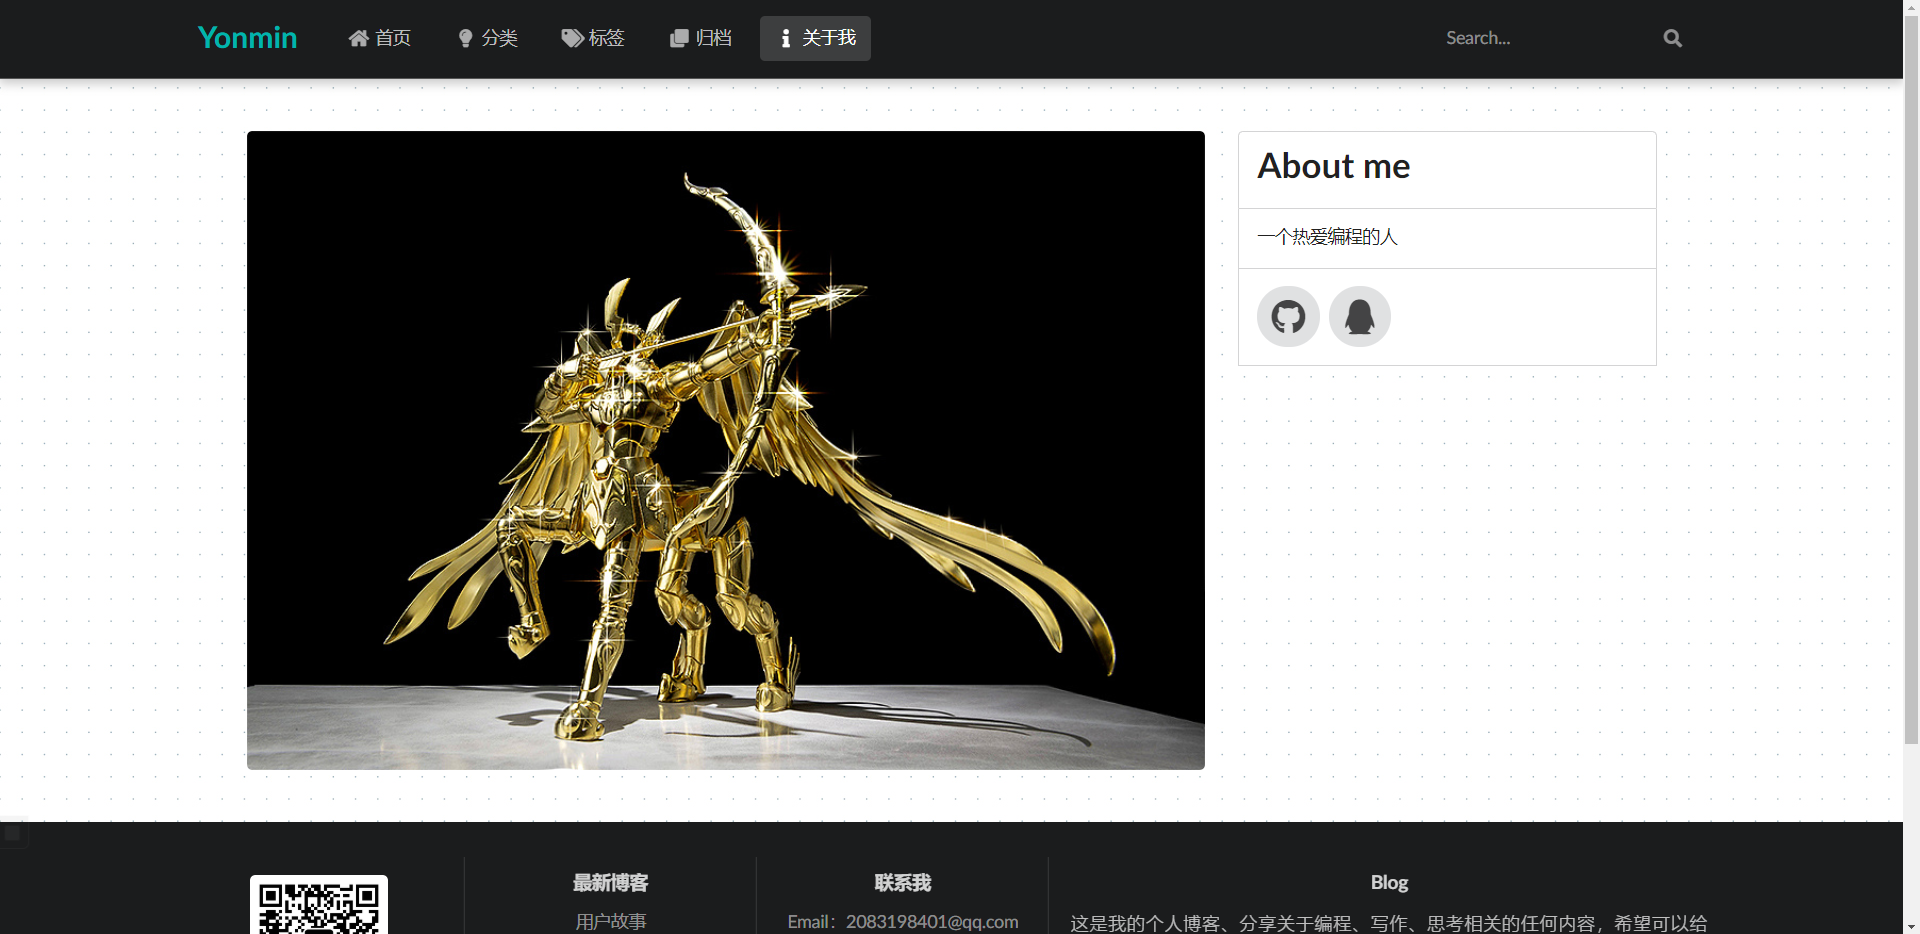The width and height of the screenshot is (1920, 934).
Task: Open the GitHub profile icon
Action: point(1288,317)
